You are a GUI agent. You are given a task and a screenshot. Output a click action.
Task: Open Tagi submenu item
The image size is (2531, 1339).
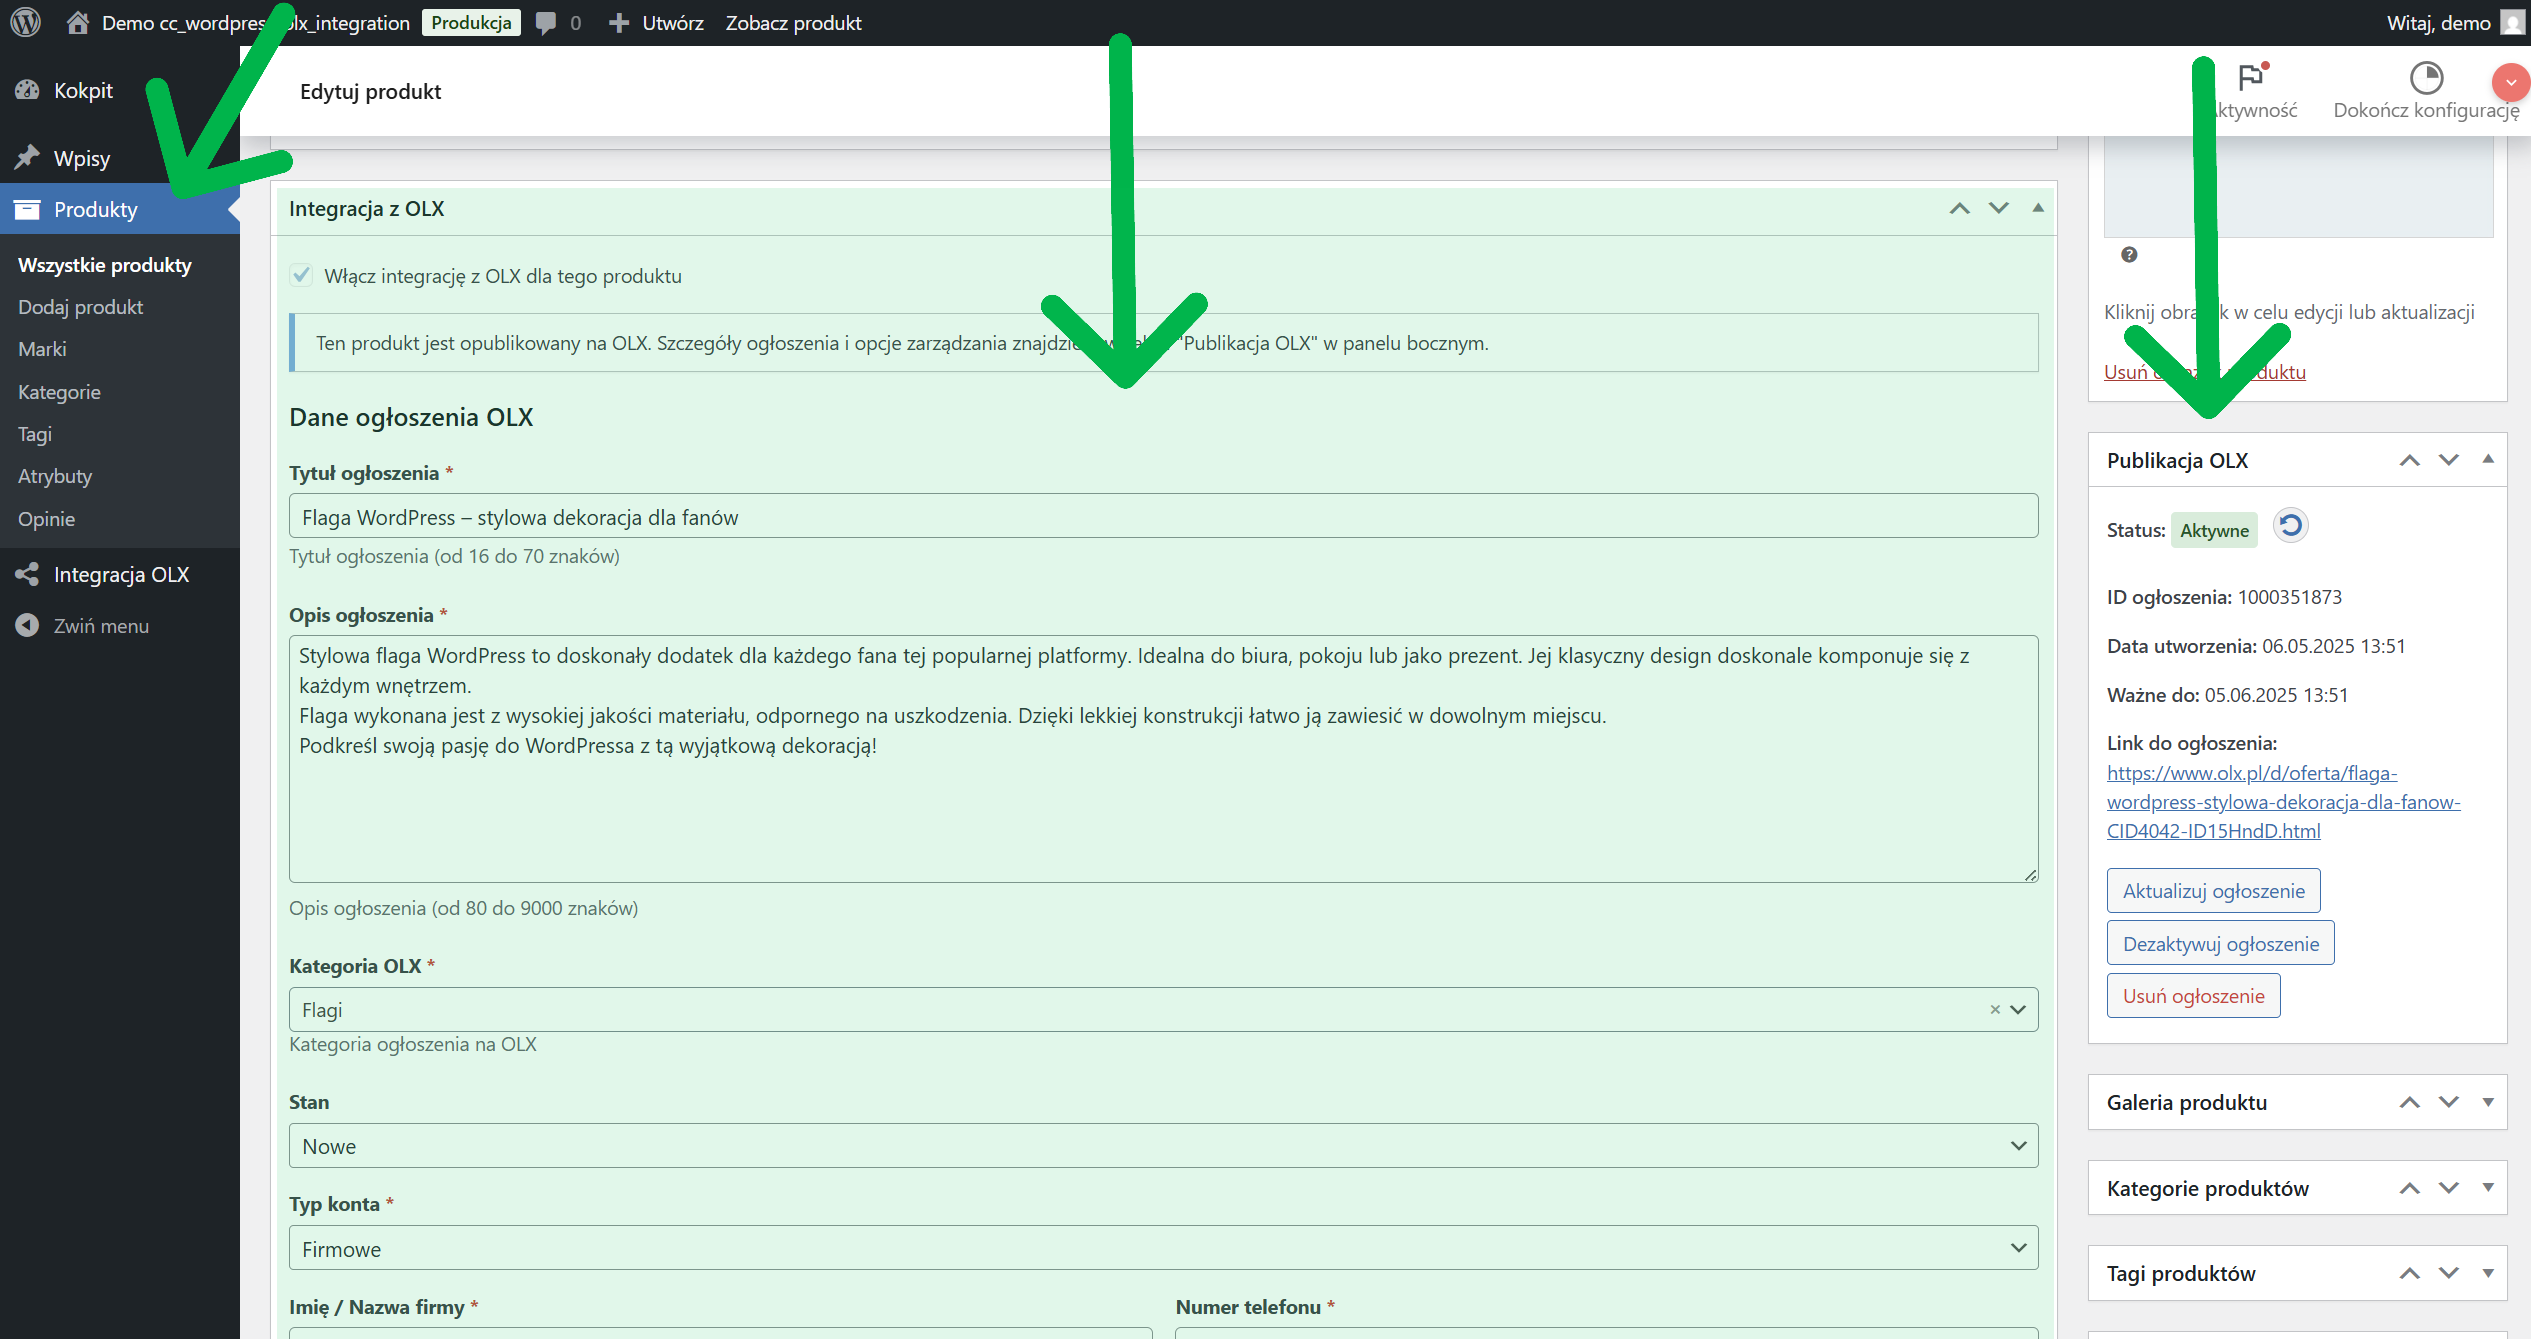35,434
